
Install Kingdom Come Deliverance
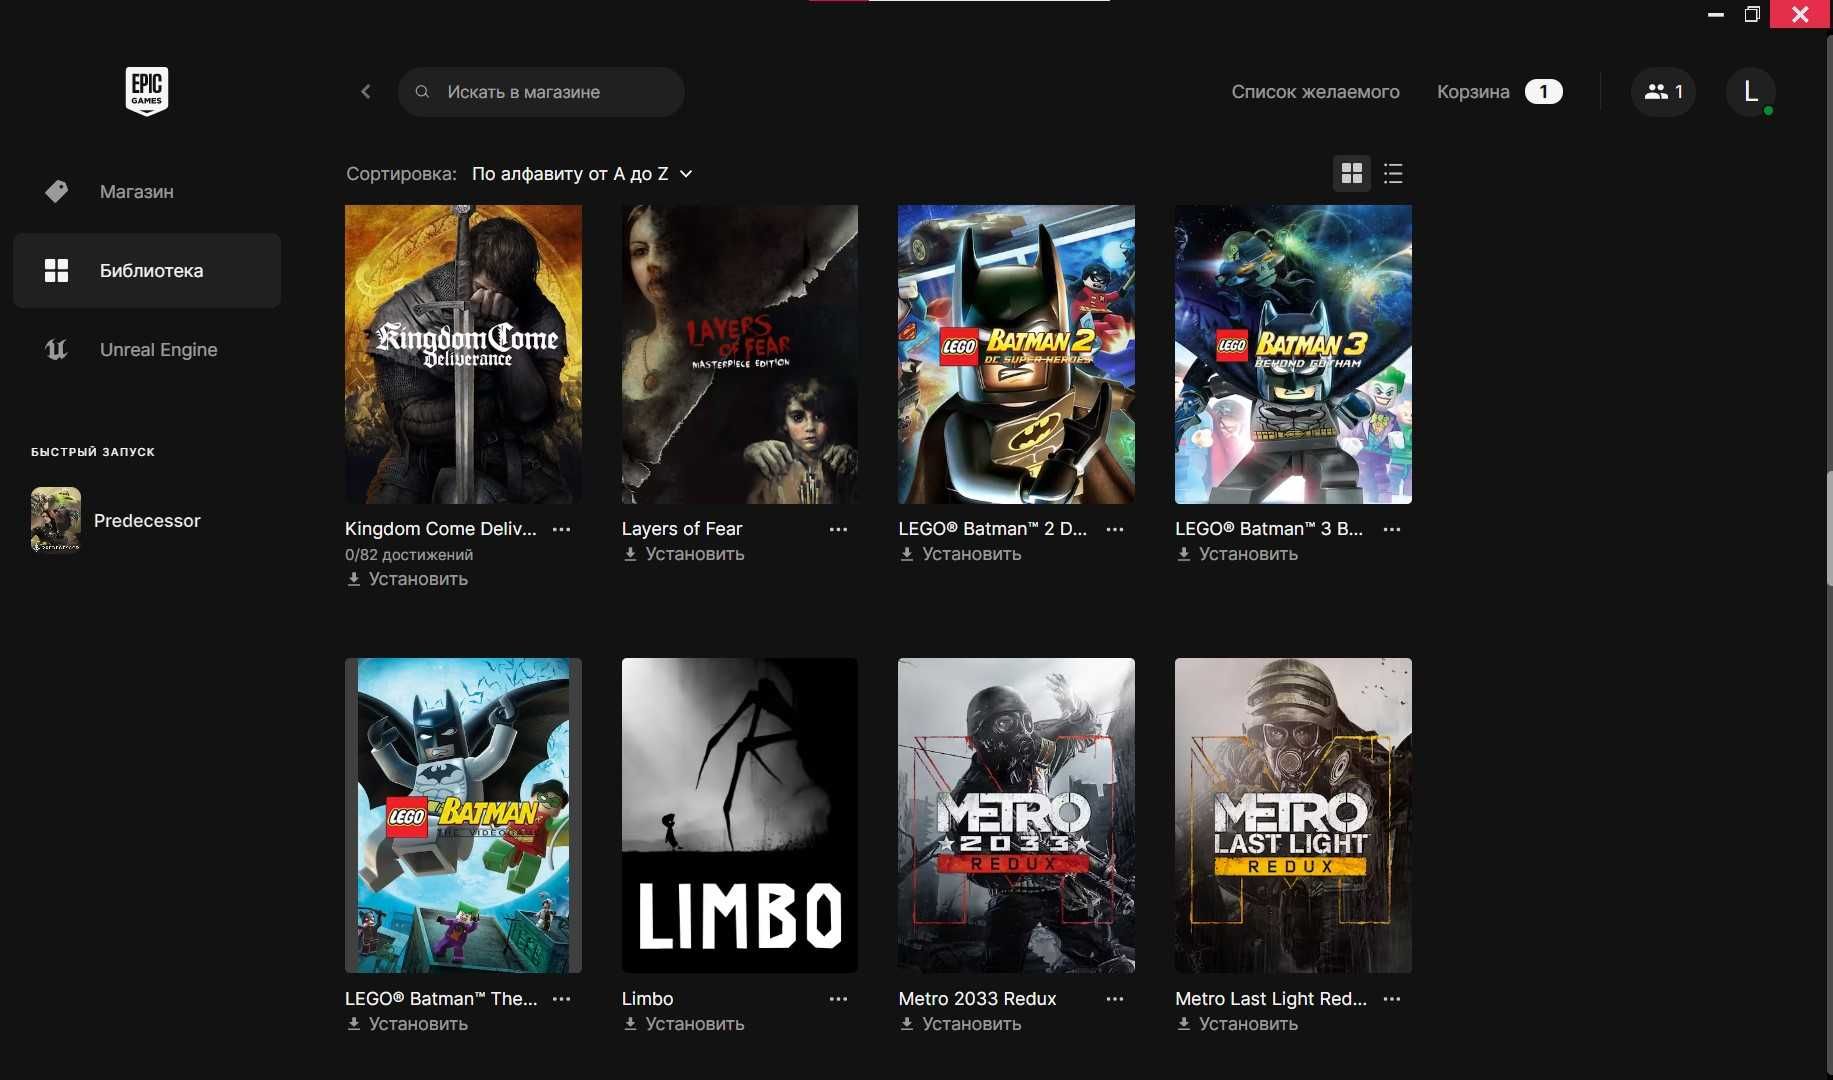[x=407, y=579]
